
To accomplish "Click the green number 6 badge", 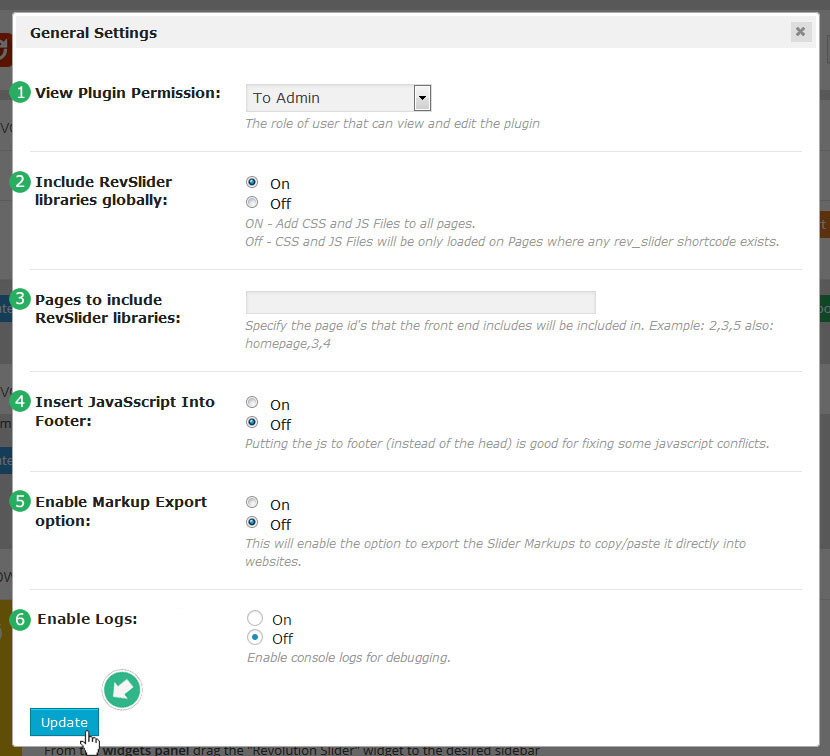I will coord(20,619).
